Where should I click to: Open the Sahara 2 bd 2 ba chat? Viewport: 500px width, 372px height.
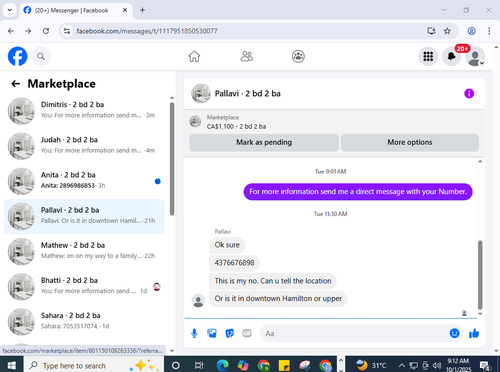84,322
